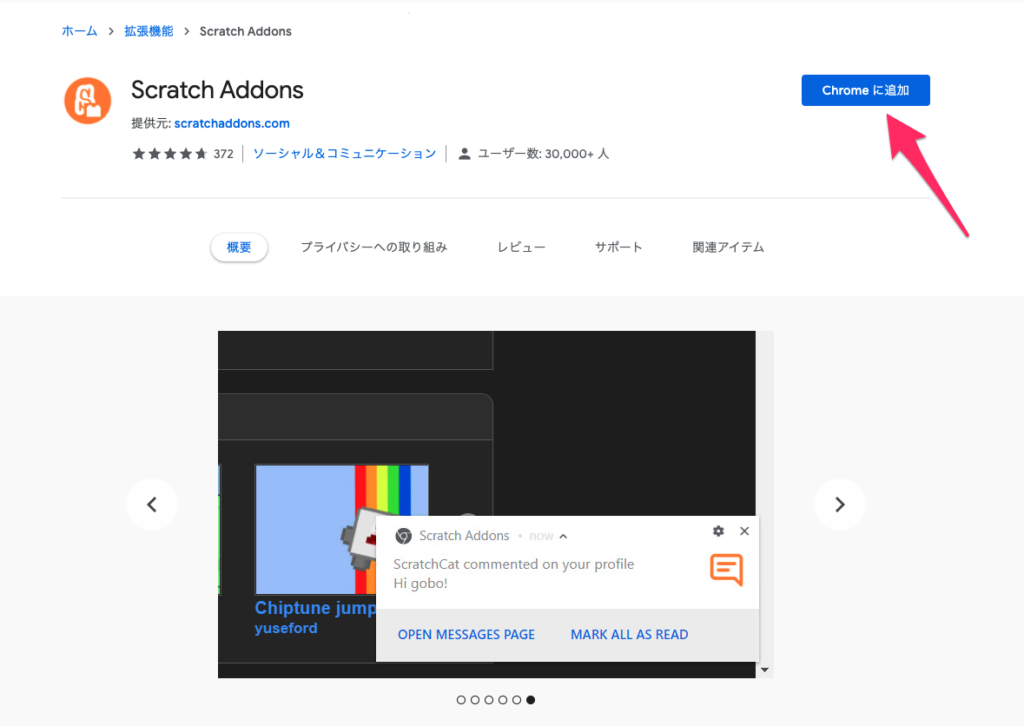Image resolution: width=1024 pixels, height=726 pixels.
Task: Select the last carousel dot
Action: tap(530, 700)
